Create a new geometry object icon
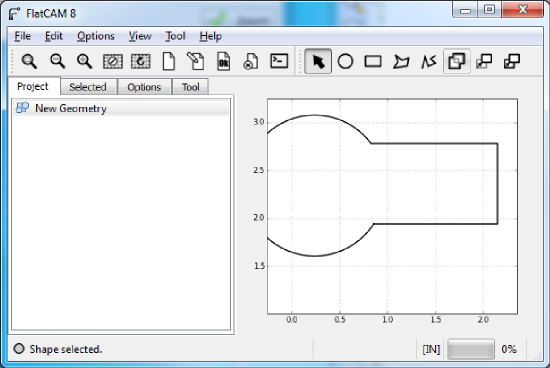Image resolution: width=550 pixels, height=368 pixels. click(x=169, y=61)
